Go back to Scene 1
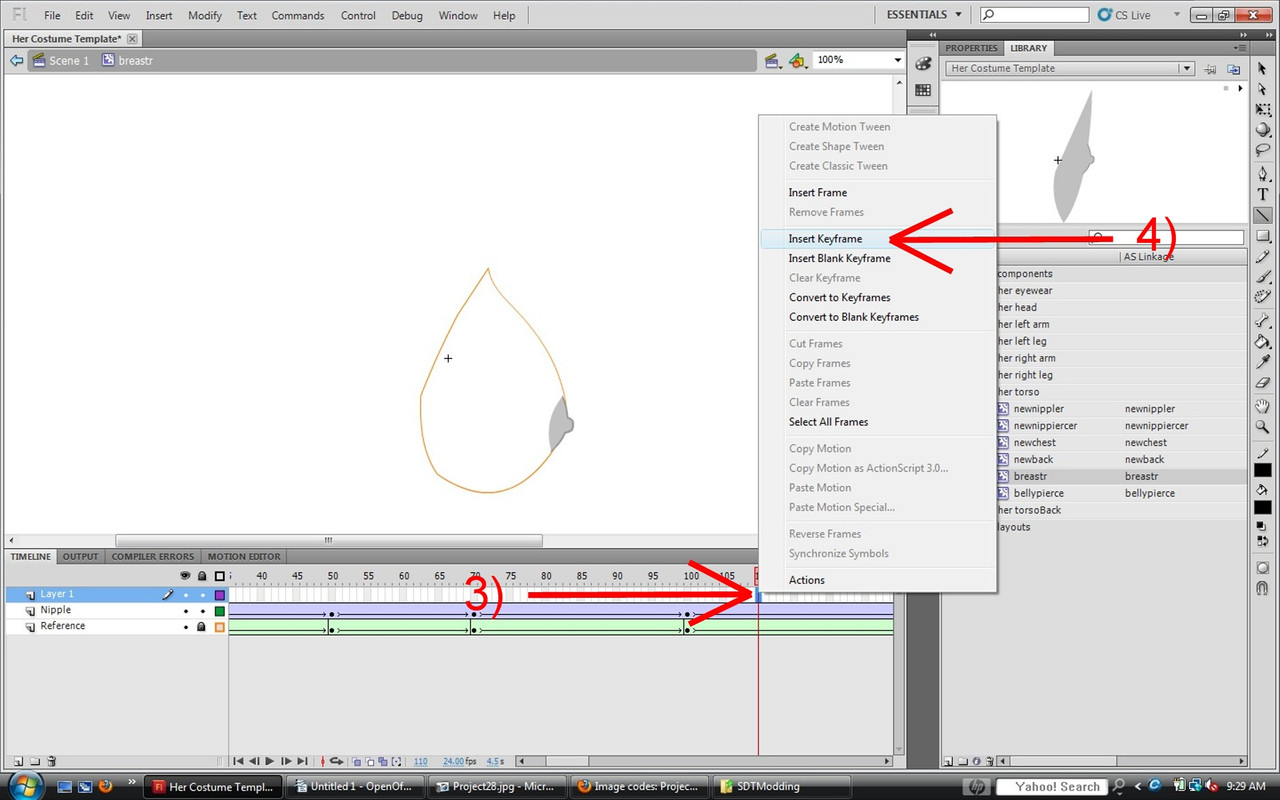 (68, 61)
